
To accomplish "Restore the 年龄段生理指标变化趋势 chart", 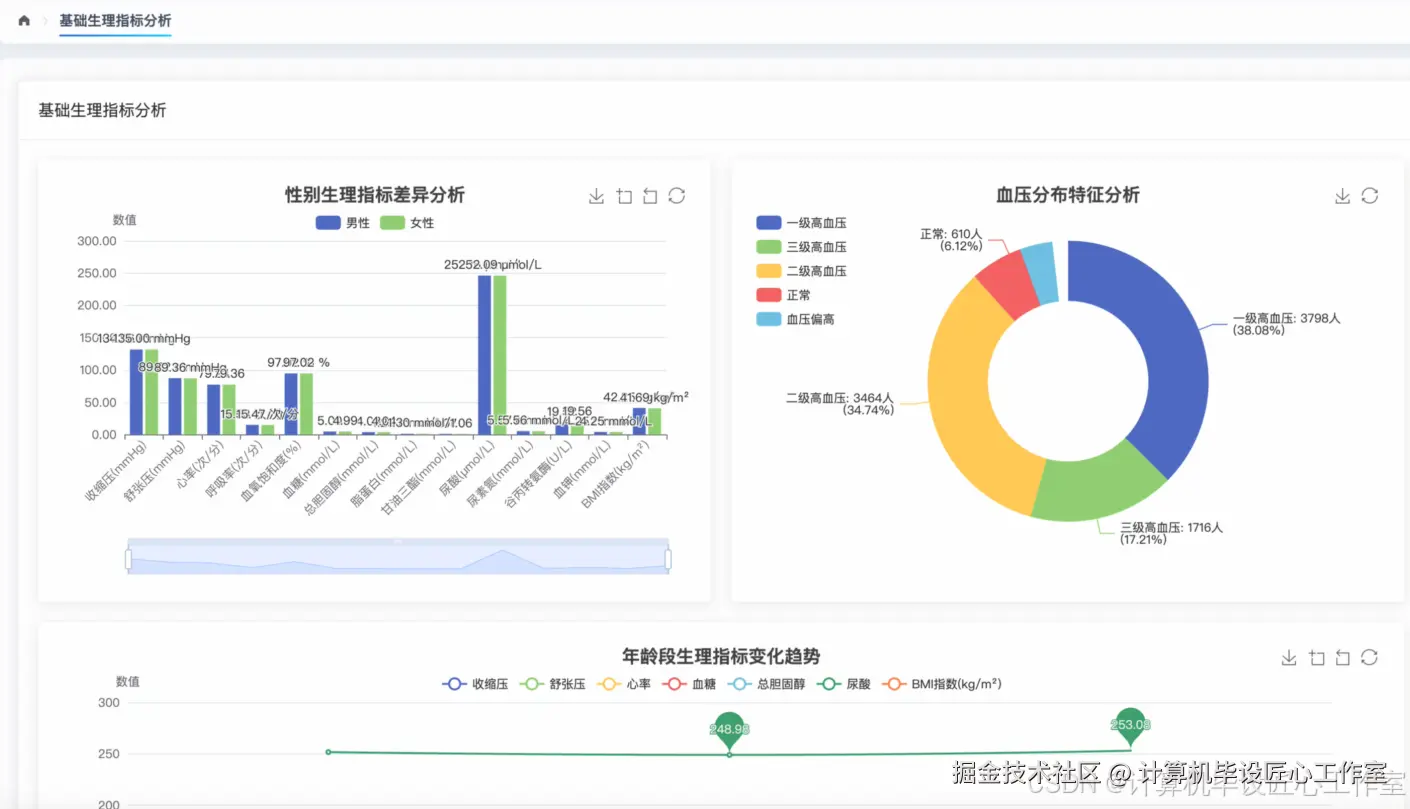I will (1370, 657).
